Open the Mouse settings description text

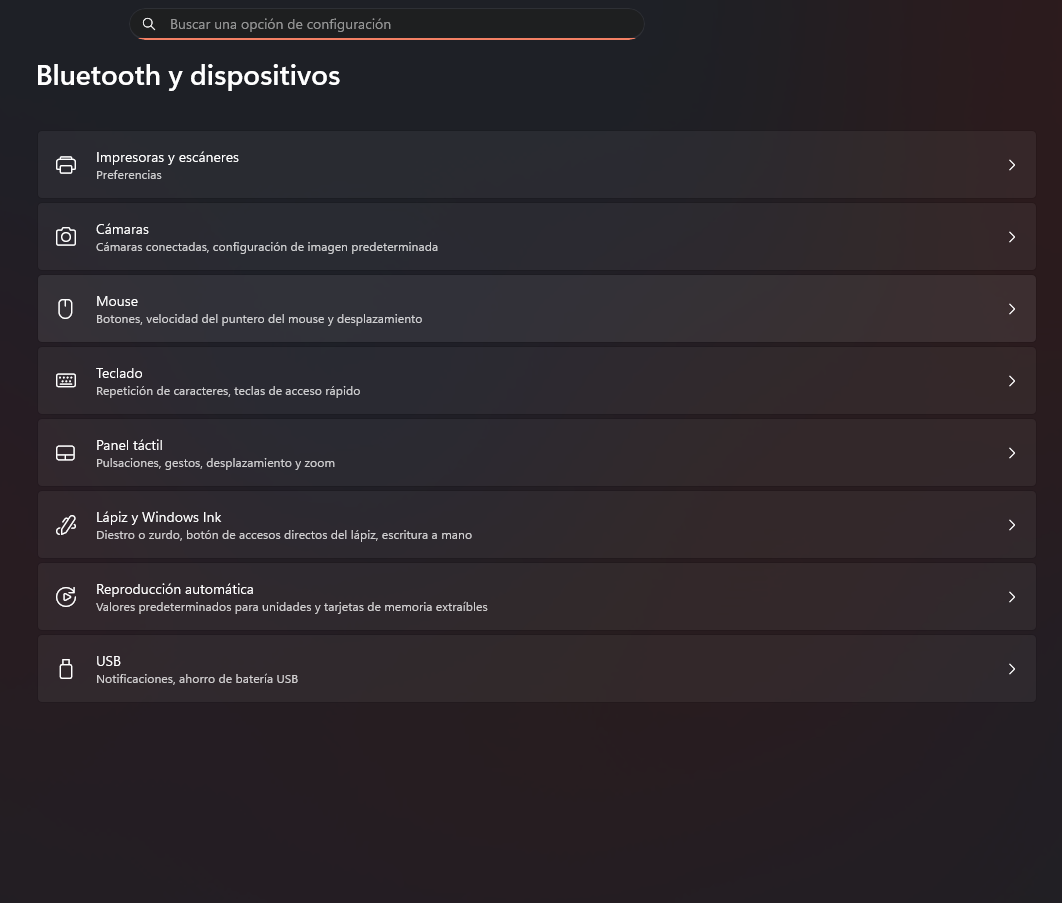(259, 319)
